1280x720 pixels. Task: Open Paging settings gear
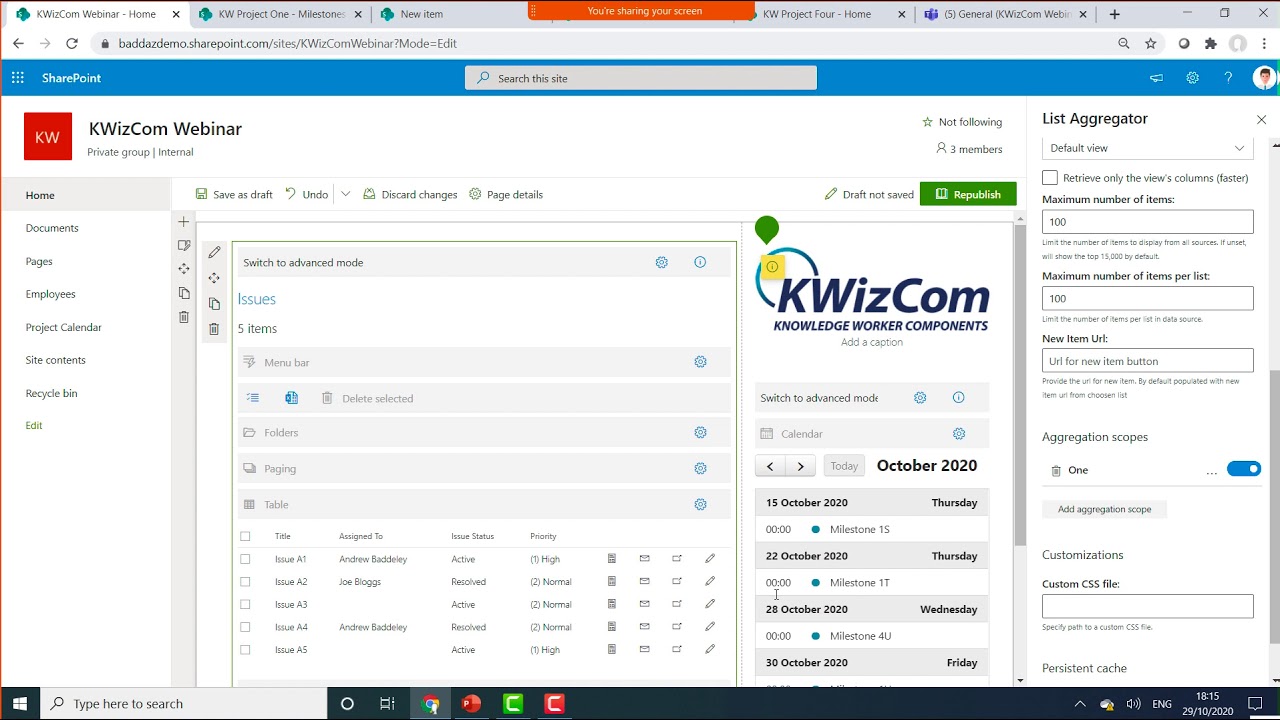point(700,468)
